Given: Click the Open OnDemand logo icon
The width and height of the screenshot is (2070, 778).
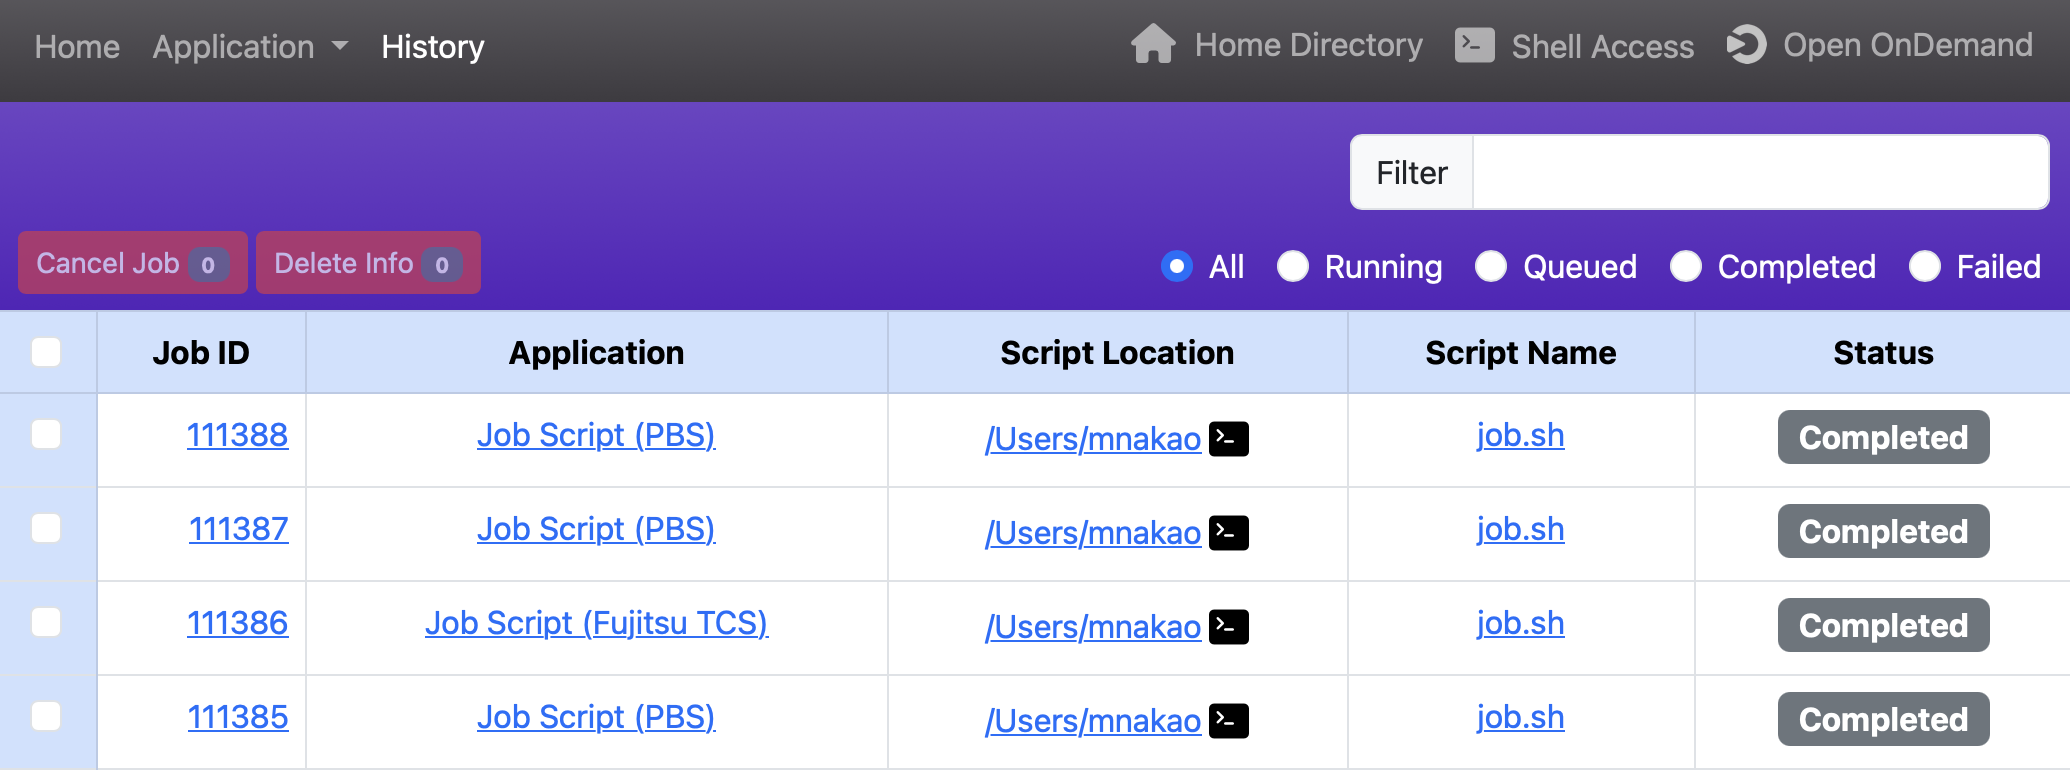Looking at the screenshot, I should point(1747,45).
